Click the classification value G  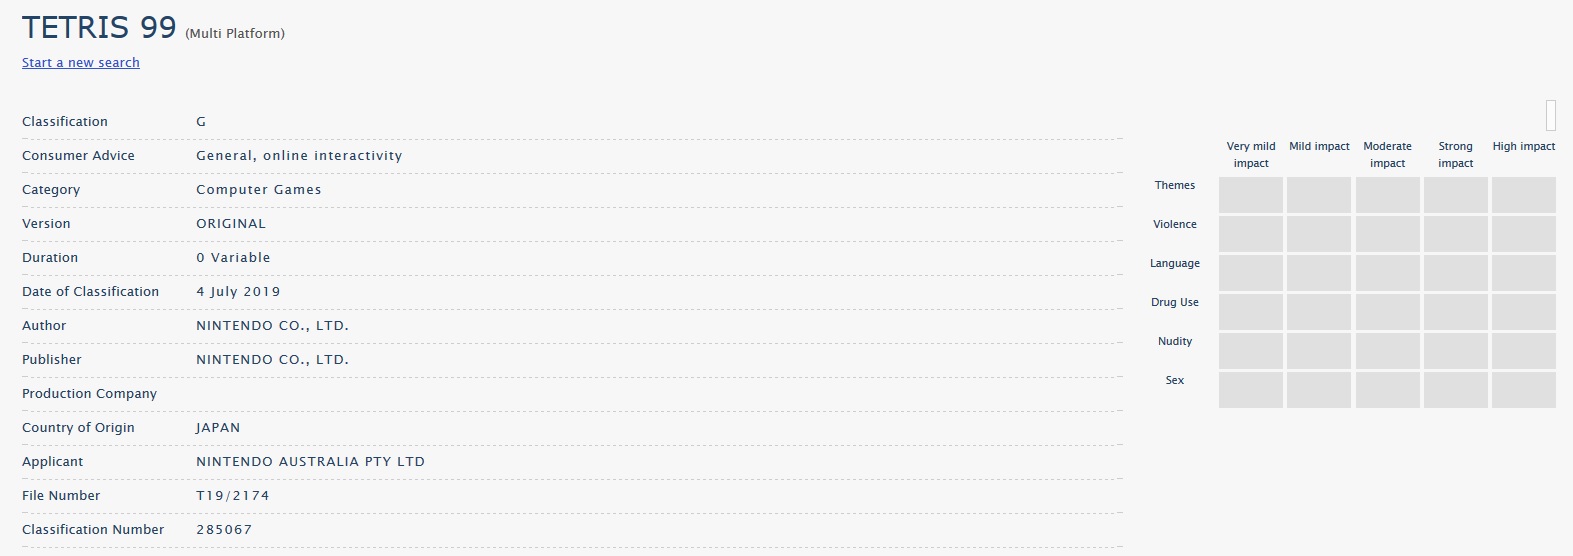coord(201,122)
